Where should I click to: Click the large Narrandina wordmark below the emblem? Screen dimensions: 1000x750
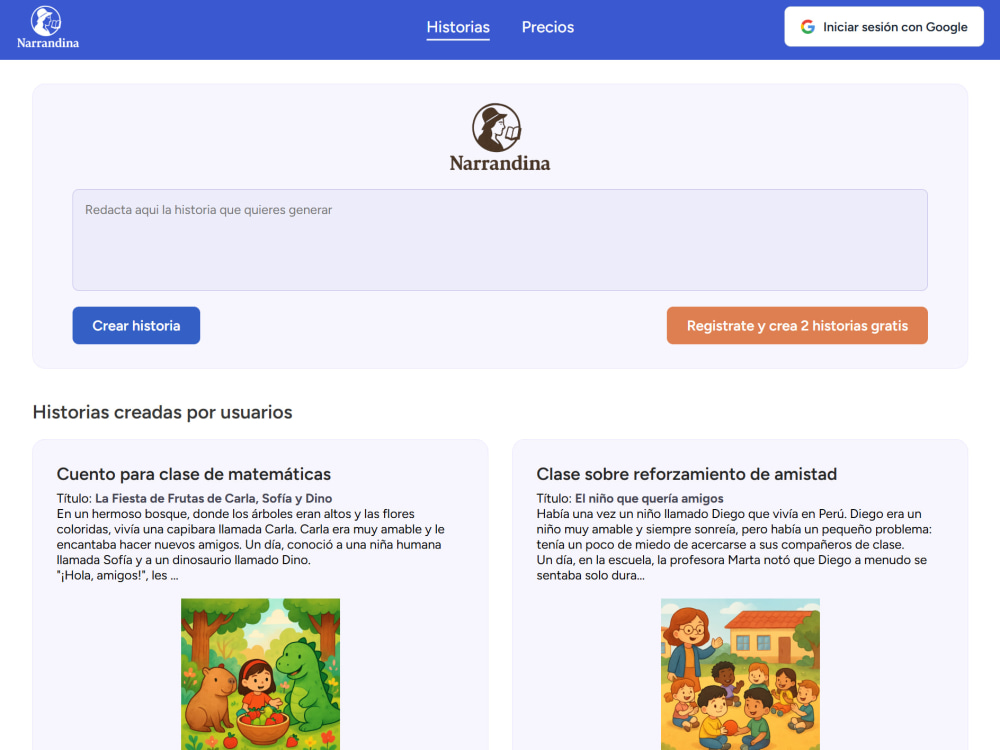point(500,163)
